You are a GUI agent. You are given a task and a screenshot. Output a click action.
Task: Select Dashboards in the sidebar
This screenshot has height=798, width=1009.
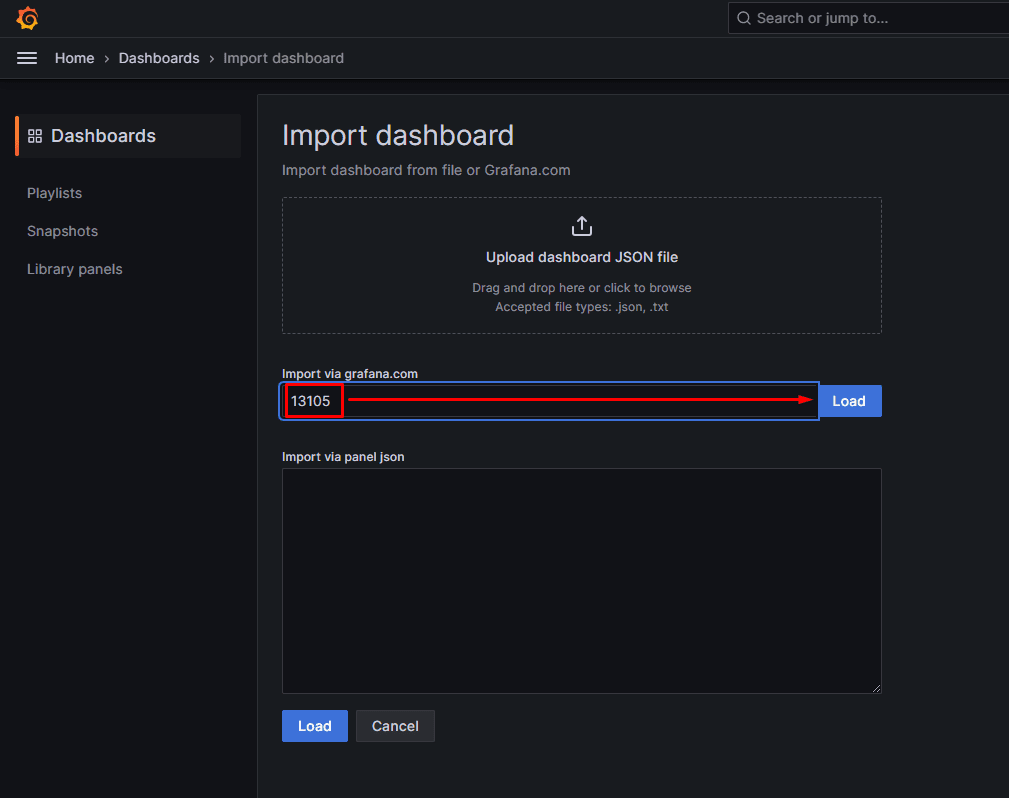click(x=128, y=136)
